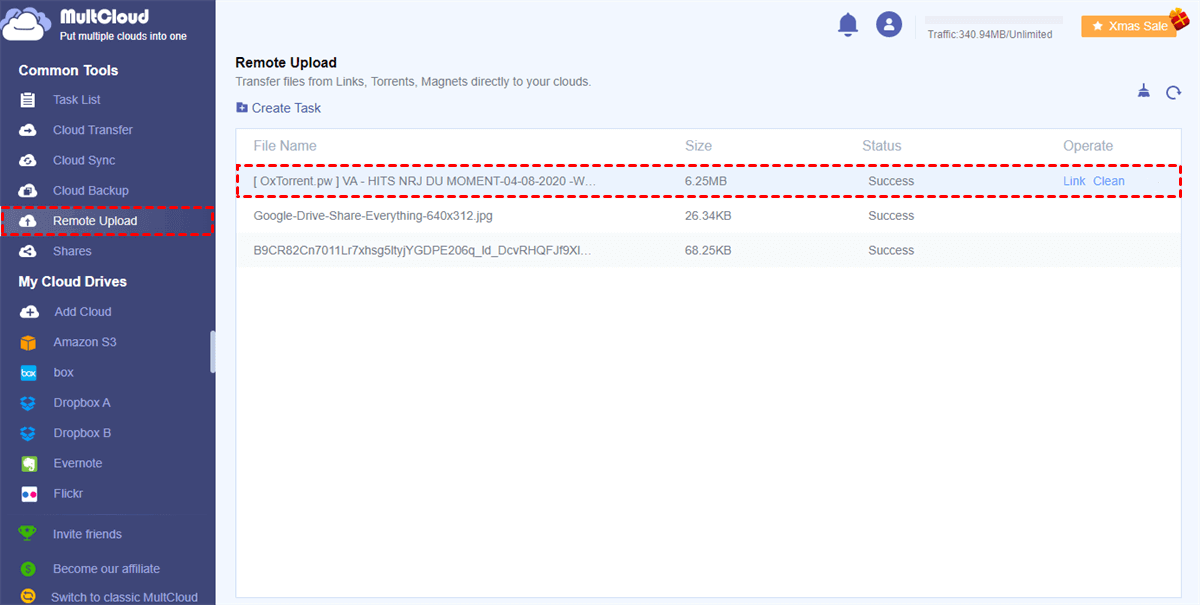
Task: Select Remote Upload menu item
Action: (x=95, y=221)
